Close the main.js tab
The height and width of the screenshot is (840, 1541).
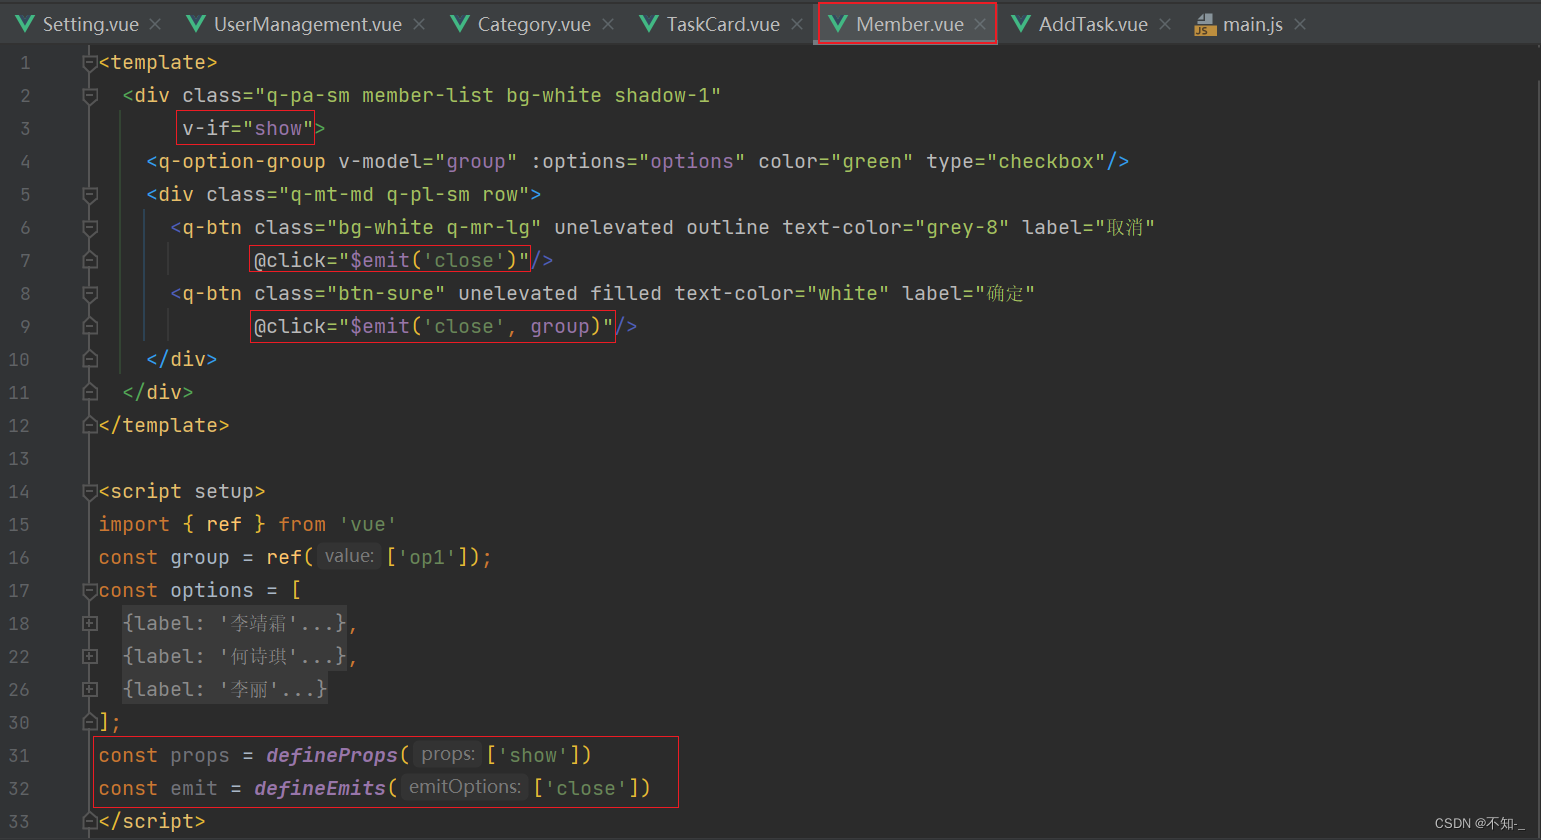click(1300, 24)
